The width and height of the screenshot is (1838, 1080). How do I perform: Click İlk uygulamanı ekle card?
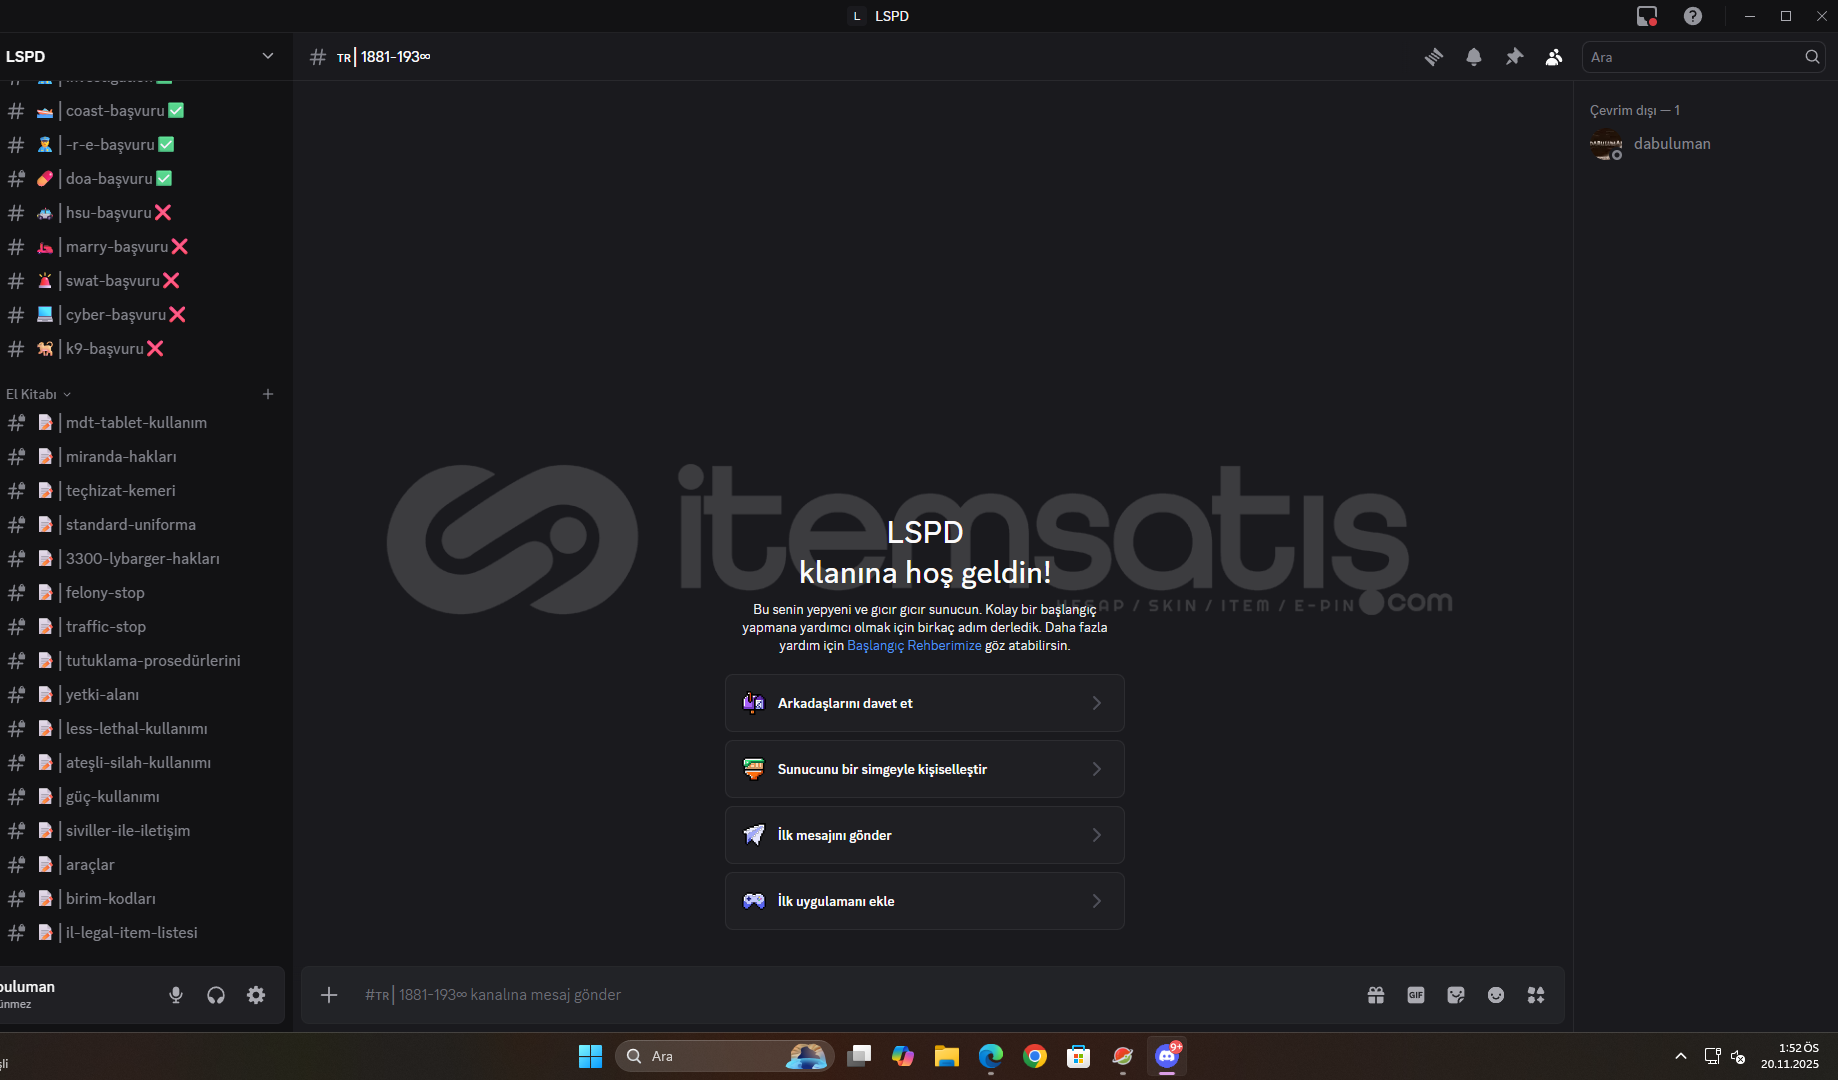pyautogui.click(x=925, y=901)
